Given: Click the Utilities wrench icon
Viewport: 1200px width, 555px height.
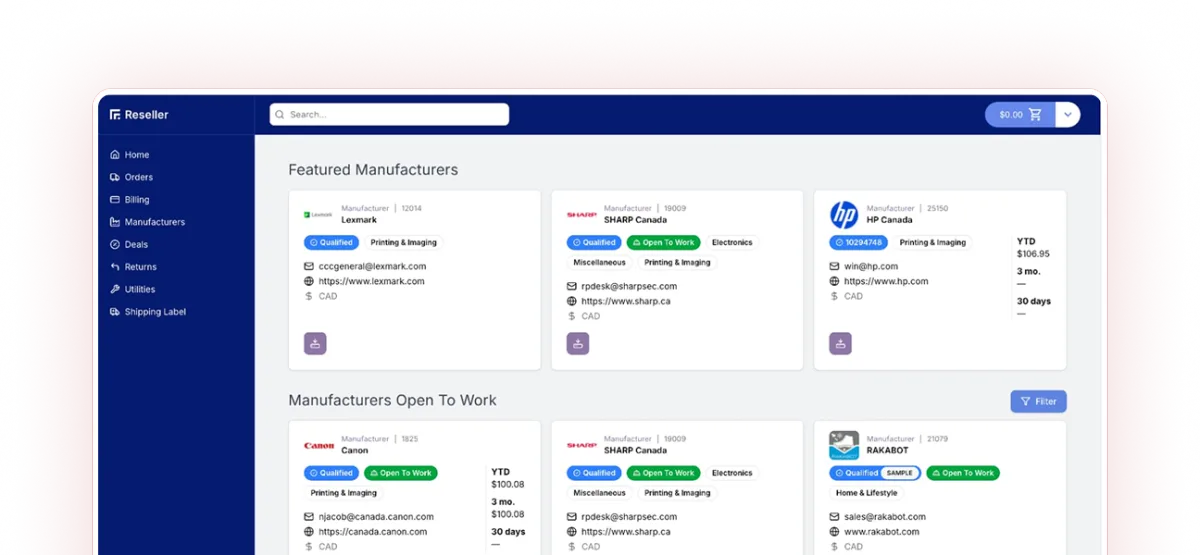Looking at the screenshot, I should 115,289.
